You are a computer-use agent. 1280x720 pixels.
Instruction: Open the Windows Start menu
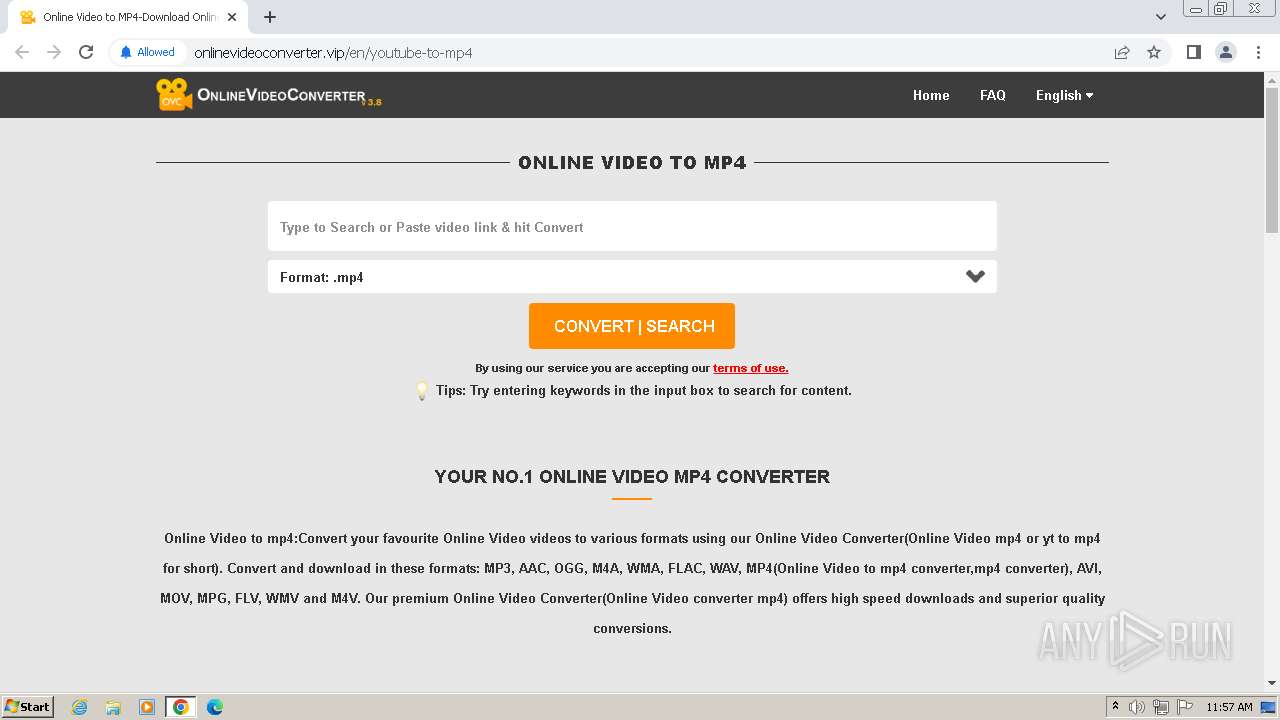point(28,706)
